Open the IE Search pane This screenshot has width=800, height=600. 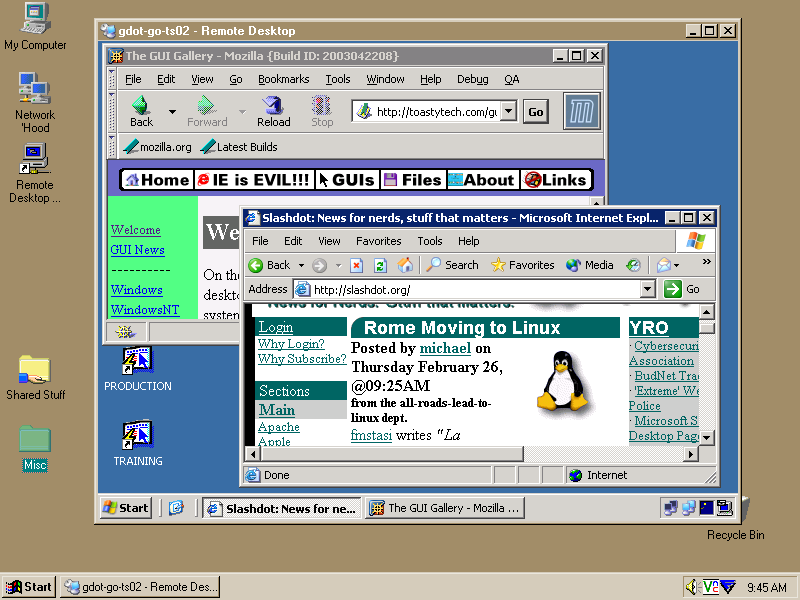click(x=453, y=265)
